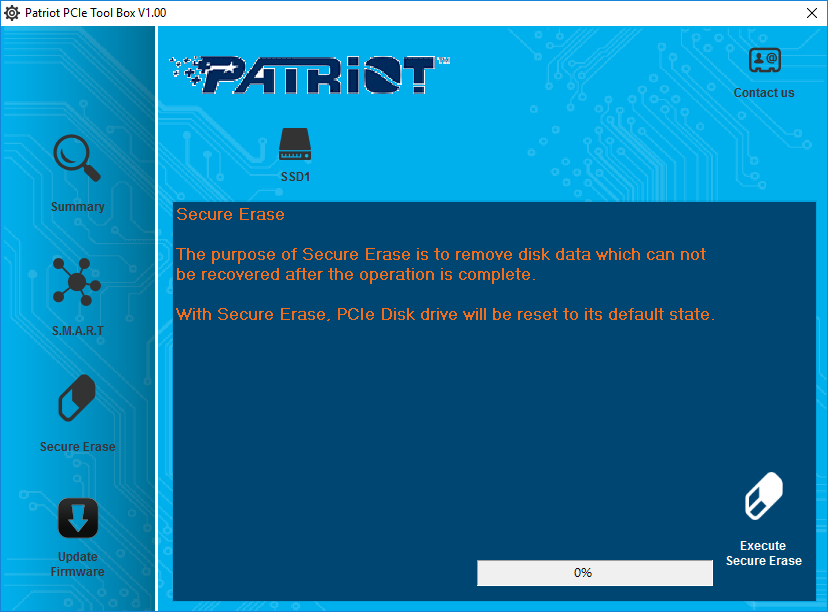Click the 0% progress bar
The width and height of the screenshot is (828, 612).
tap(595, 573)
